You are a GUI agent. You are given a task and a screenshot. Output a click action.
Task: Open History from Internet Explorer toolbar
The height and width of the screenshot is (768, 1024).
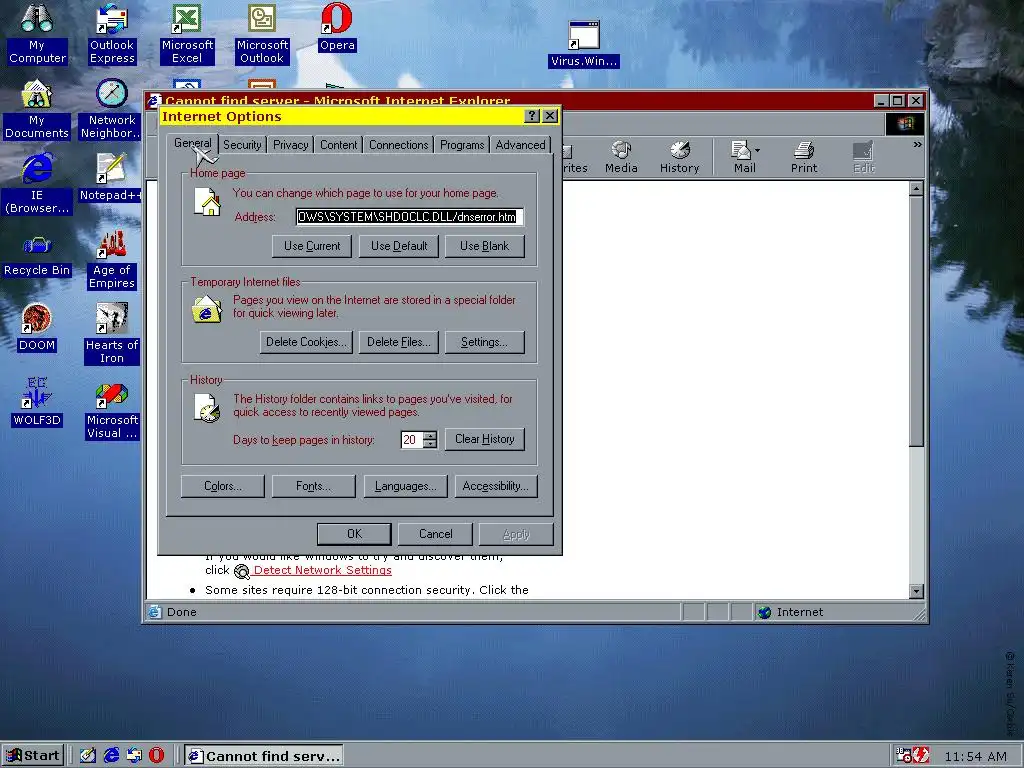click(x=679, y=157)
